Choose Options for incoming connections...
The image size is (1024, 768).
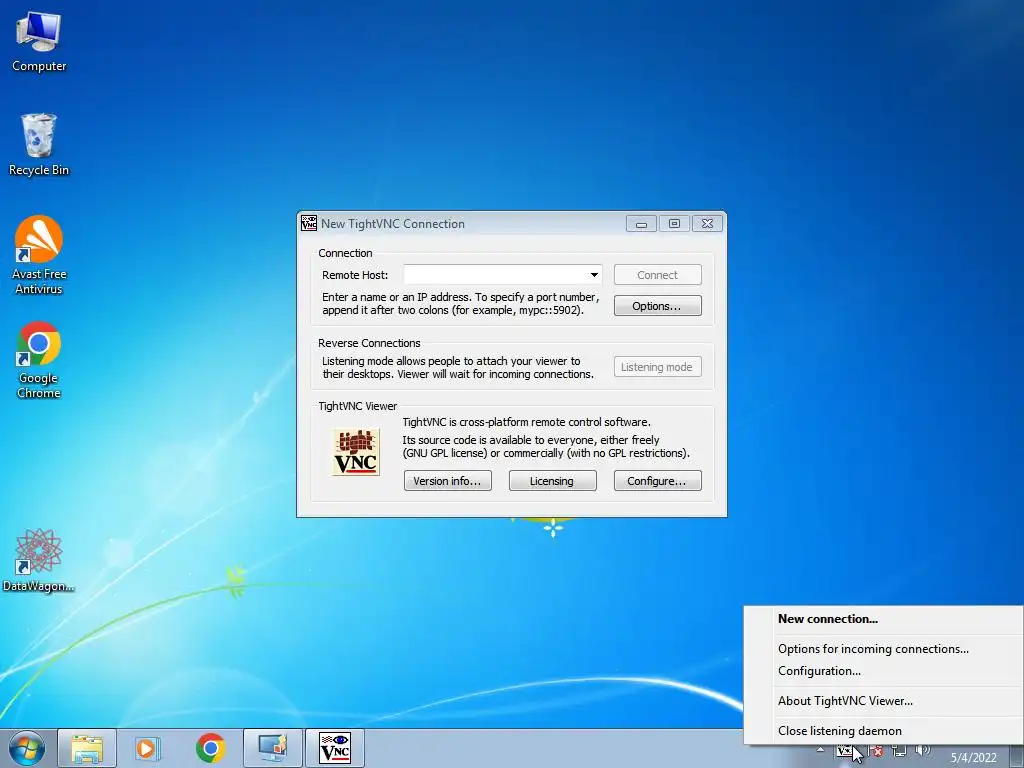pos(883,648)
